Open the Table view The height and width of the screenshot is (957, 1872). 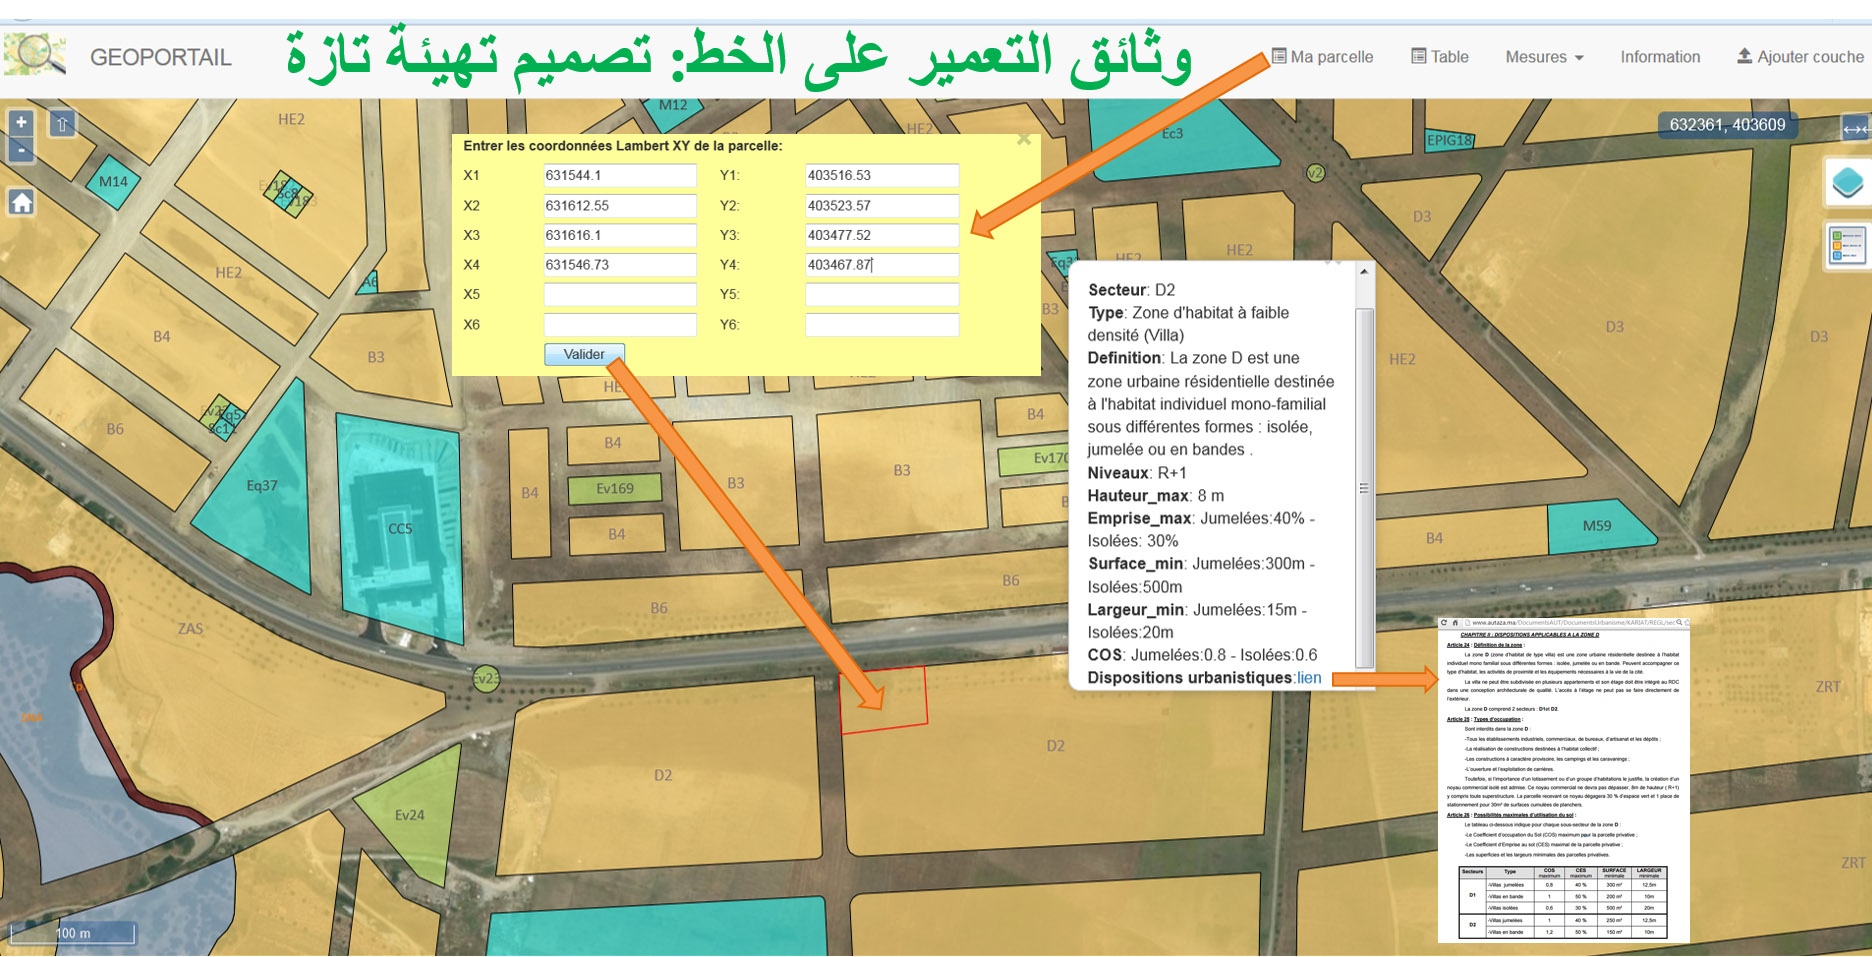(1440, 57)
